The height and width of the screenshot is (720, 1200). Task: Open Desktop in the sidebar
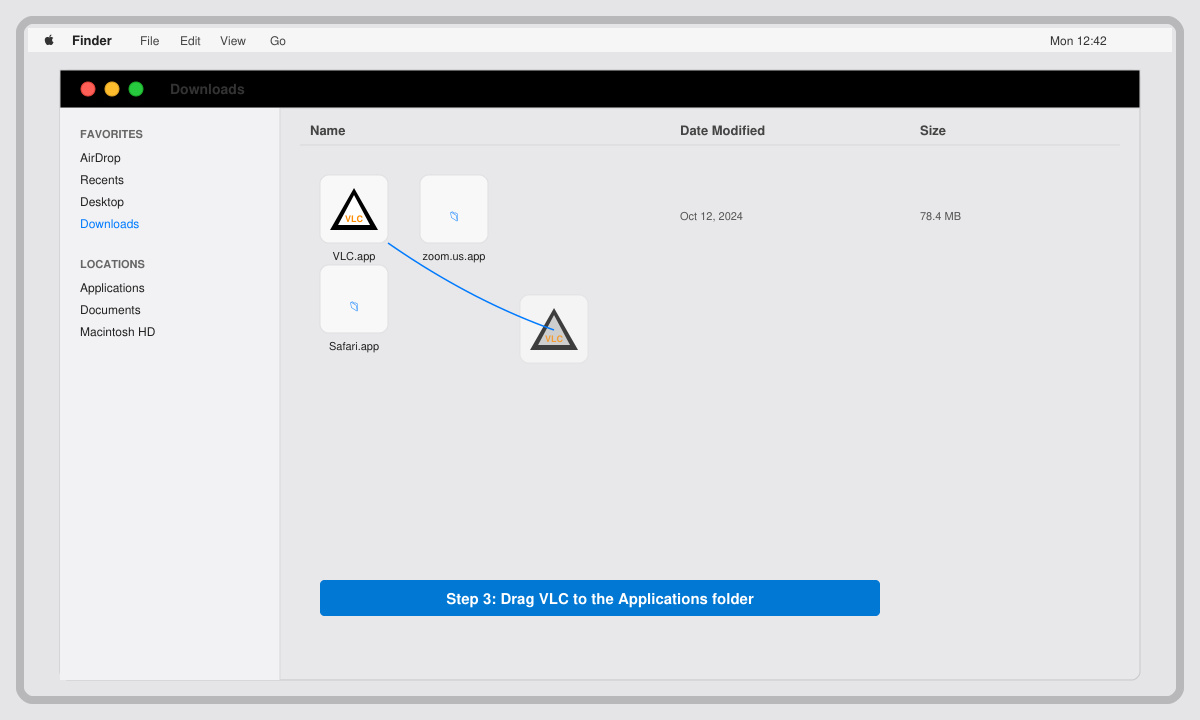tap(102, 202)
